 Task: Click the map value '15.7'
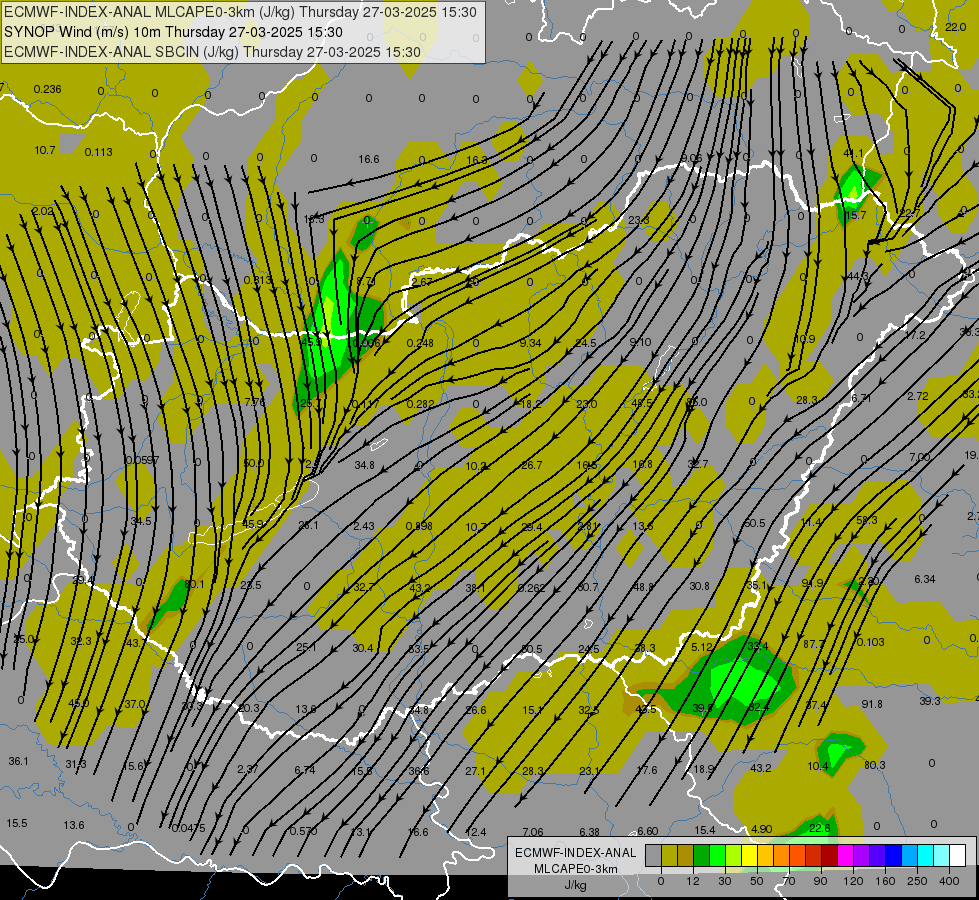pos(855,215)
